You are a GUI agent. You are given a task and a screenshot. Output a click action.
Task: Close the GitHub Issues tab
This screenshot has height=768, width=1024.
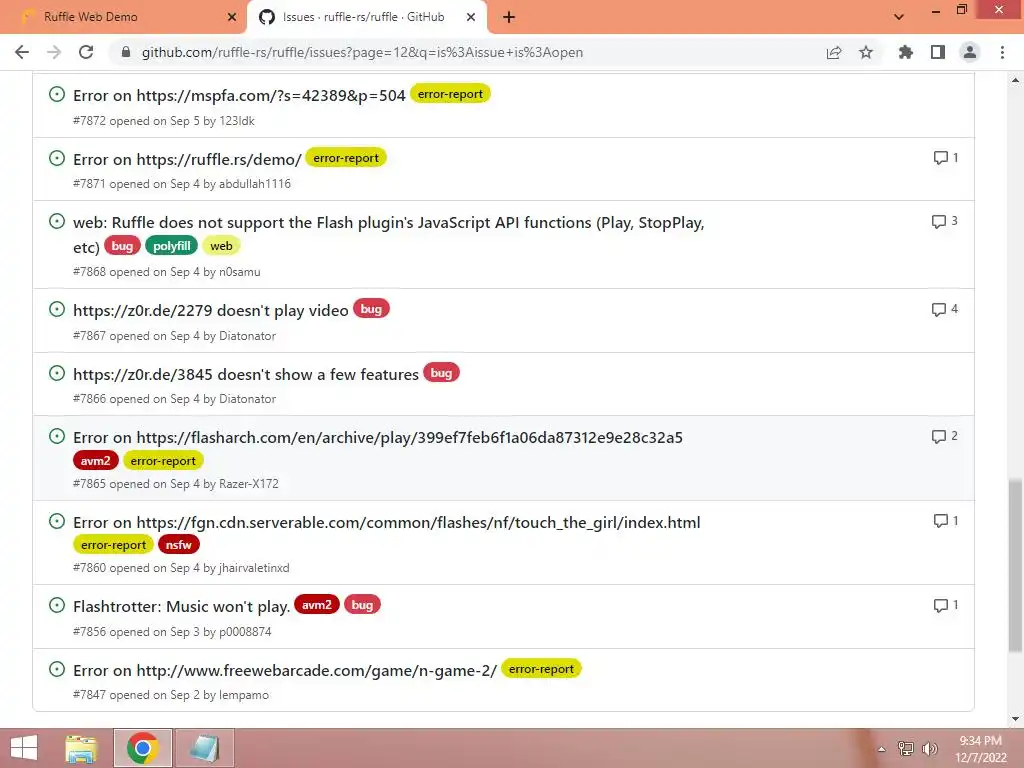[x=471, y=17]
